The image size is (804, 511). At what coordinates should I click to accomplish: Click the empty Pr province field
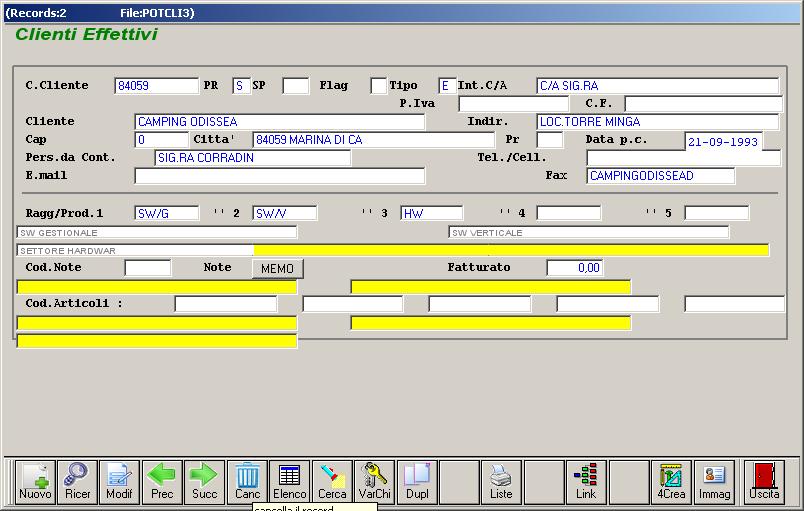pyautogui.click(x=550, y=139)
